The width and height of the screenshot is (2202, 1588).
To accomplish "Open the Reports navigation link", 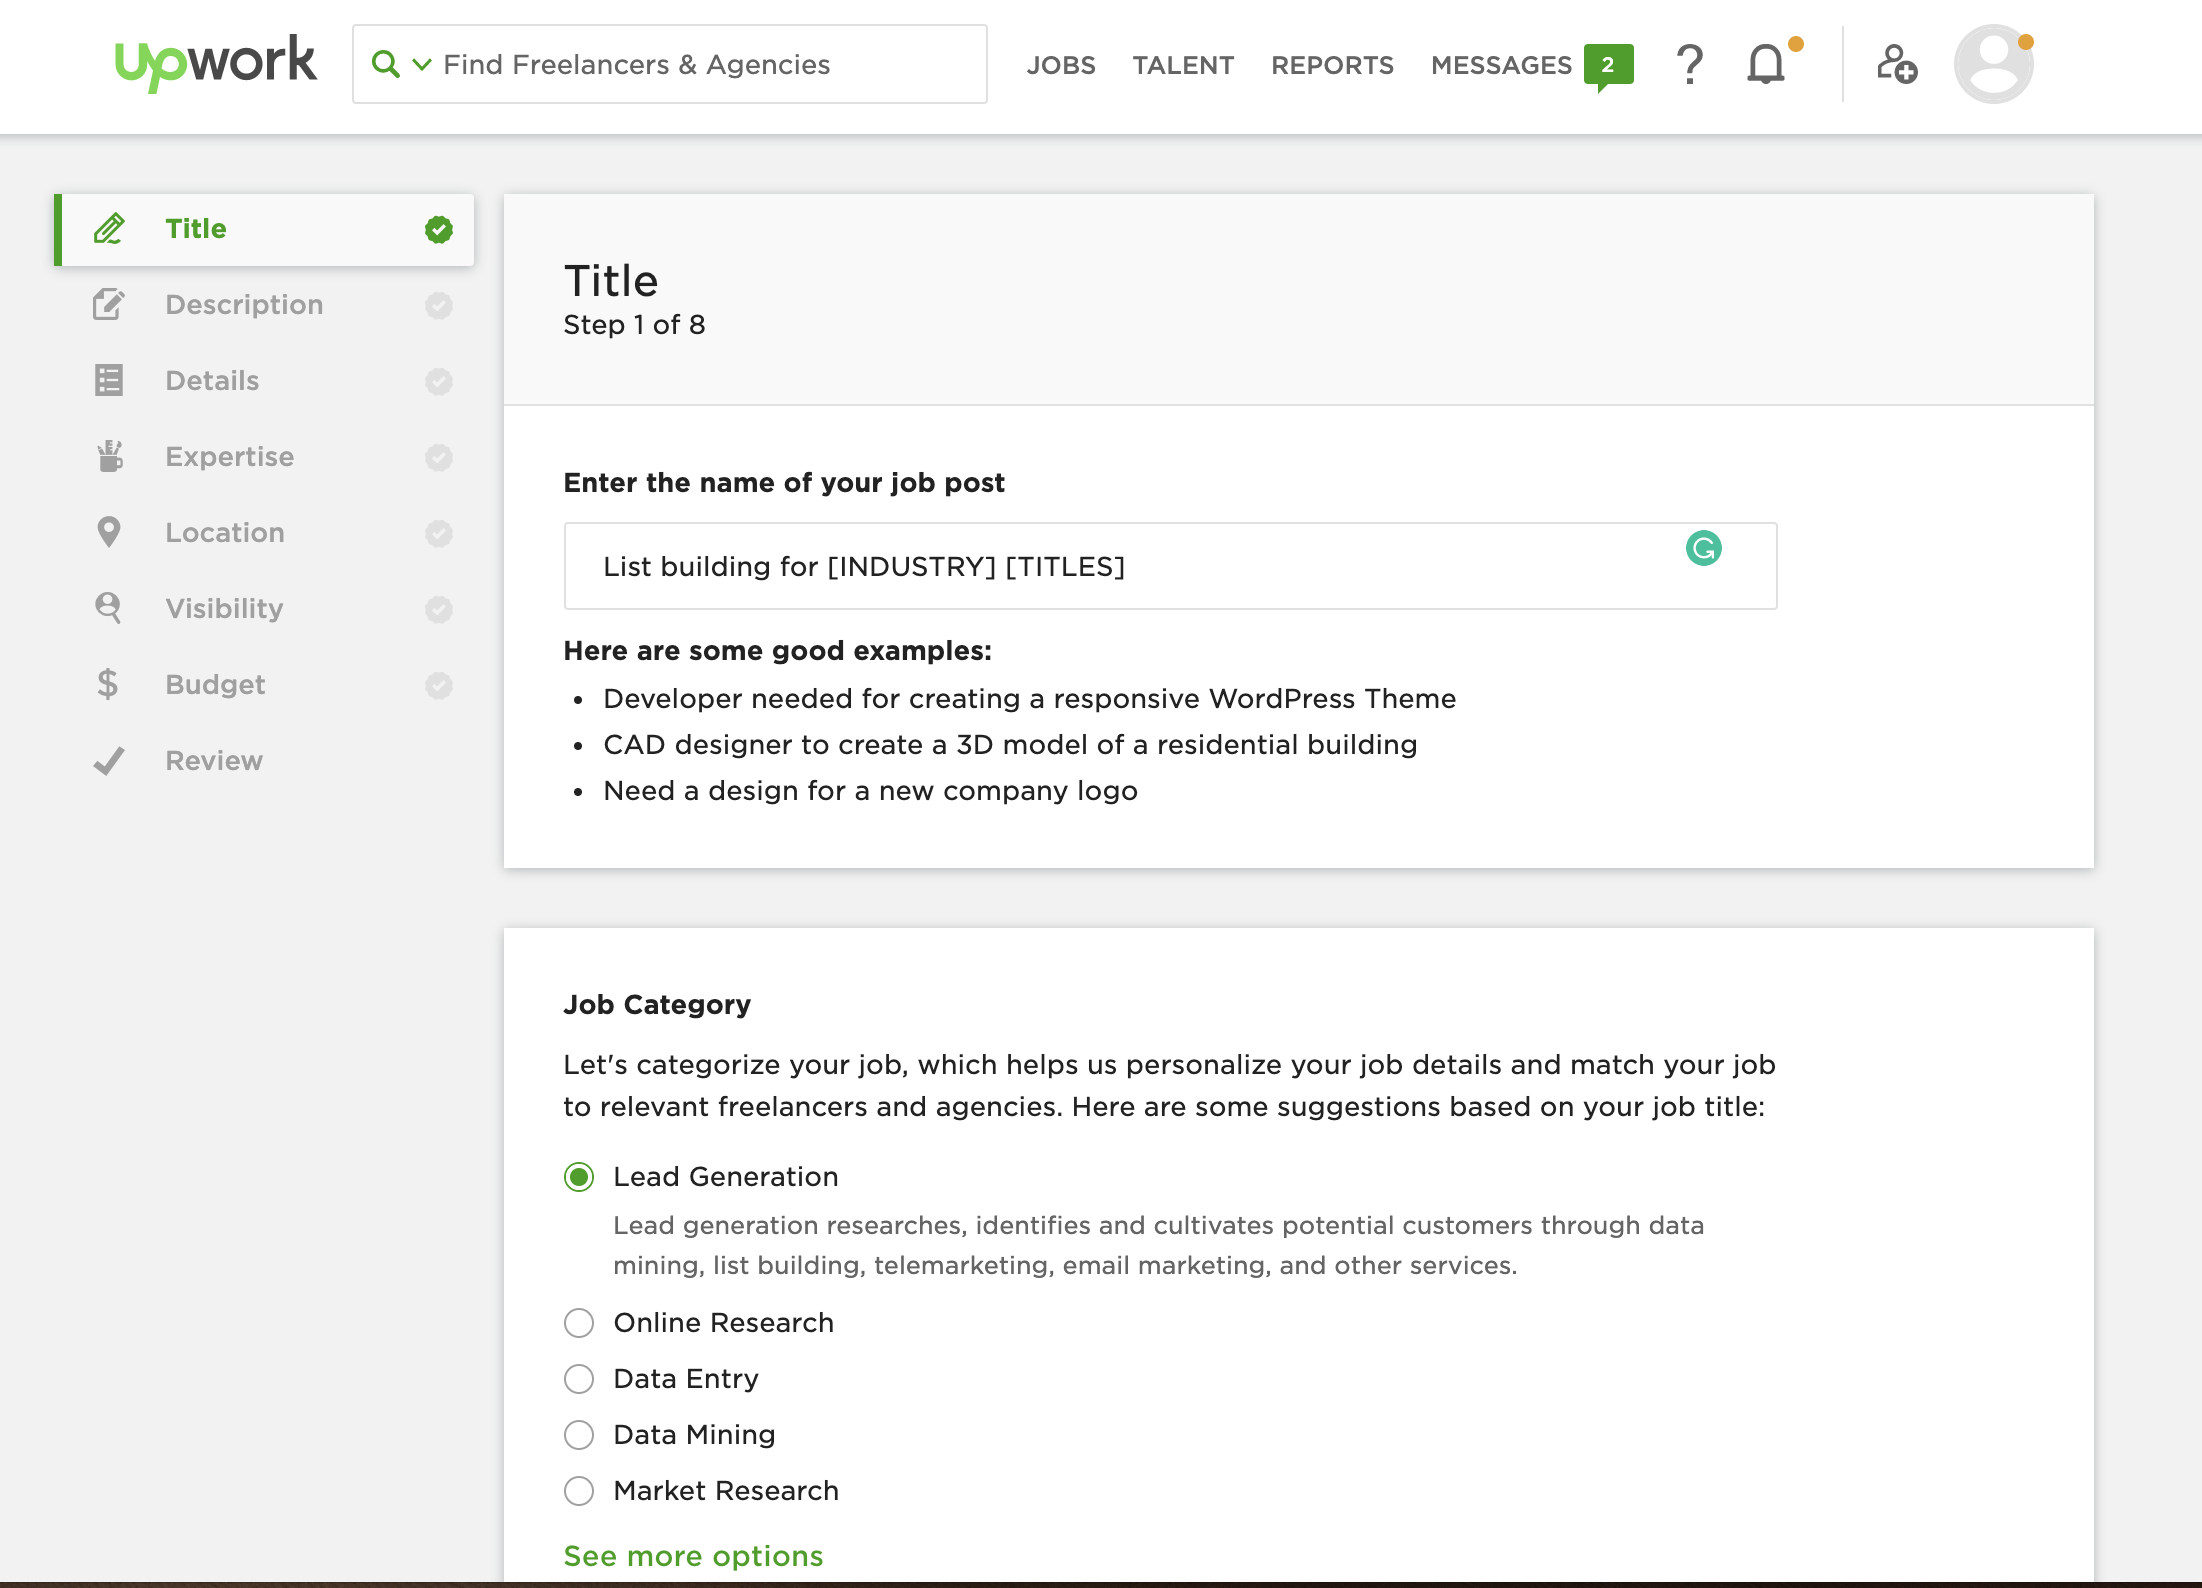I will click(1332, 65).
